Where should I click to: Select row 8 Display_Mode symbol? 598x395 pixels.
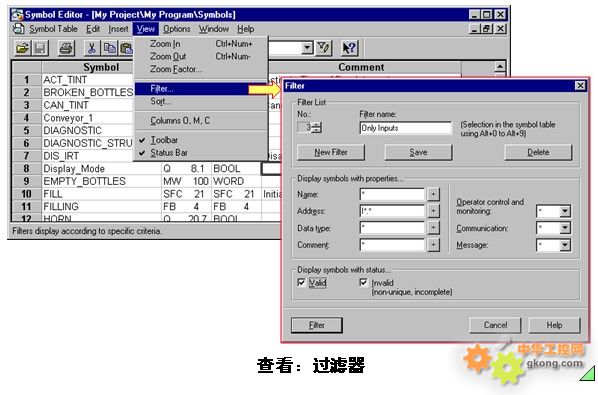click(101, 169)
